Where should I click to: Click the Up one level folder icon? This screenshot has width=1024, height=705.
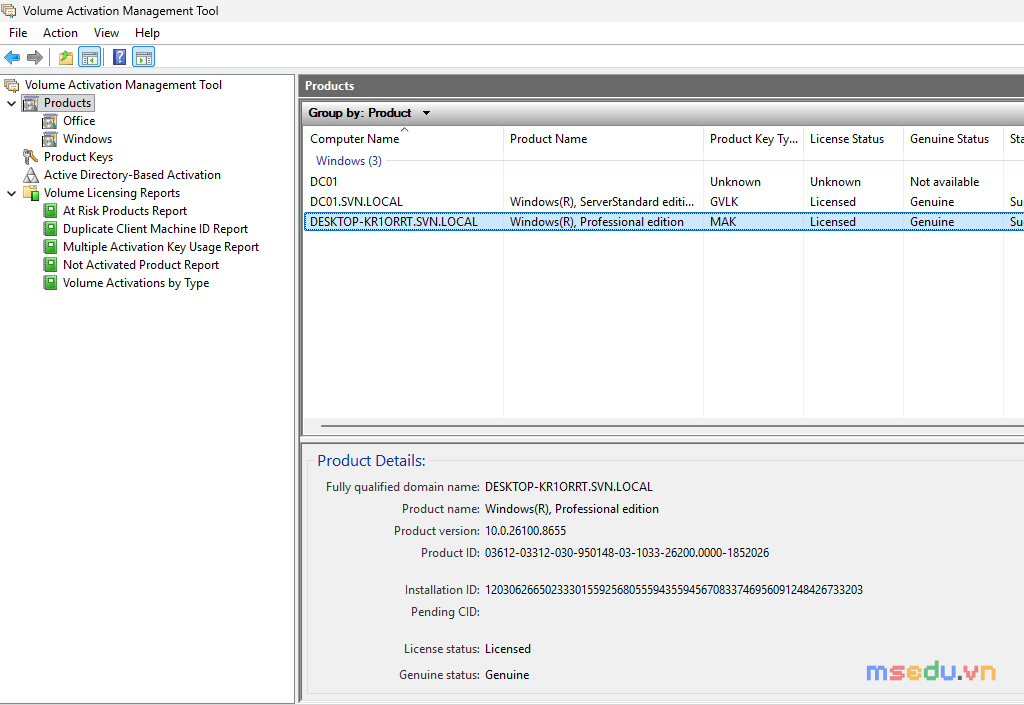click(x=65, y=57)
